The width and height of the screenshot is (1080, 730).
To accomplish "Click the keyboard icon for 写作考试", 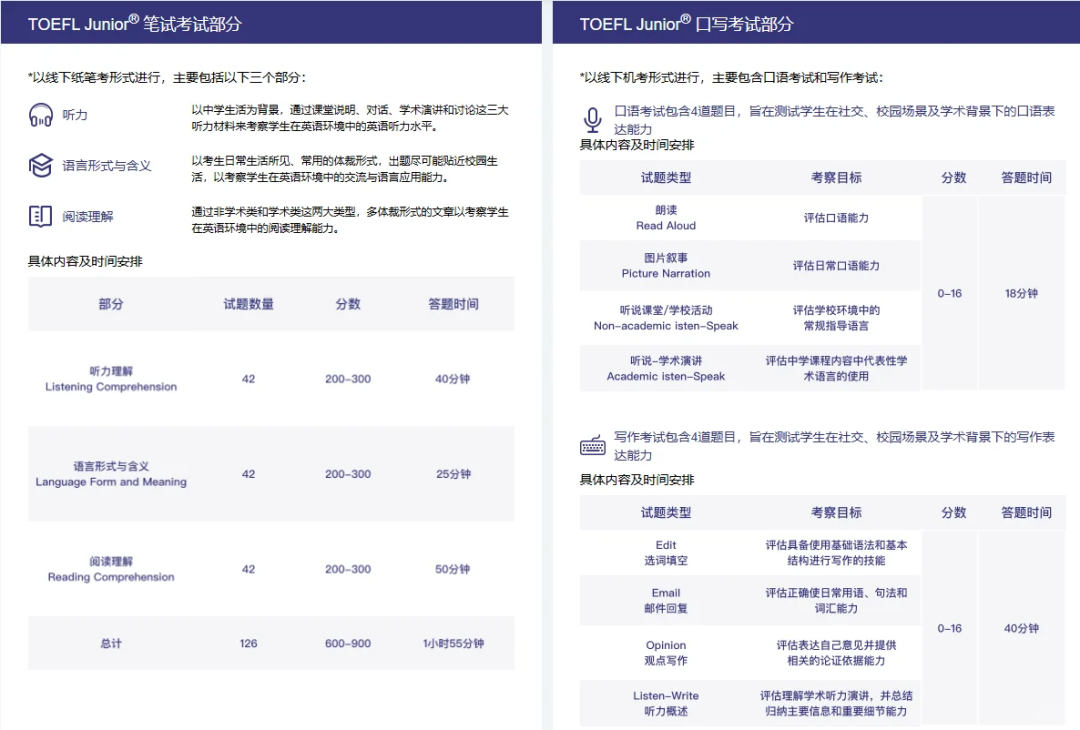I will [592, 446].
